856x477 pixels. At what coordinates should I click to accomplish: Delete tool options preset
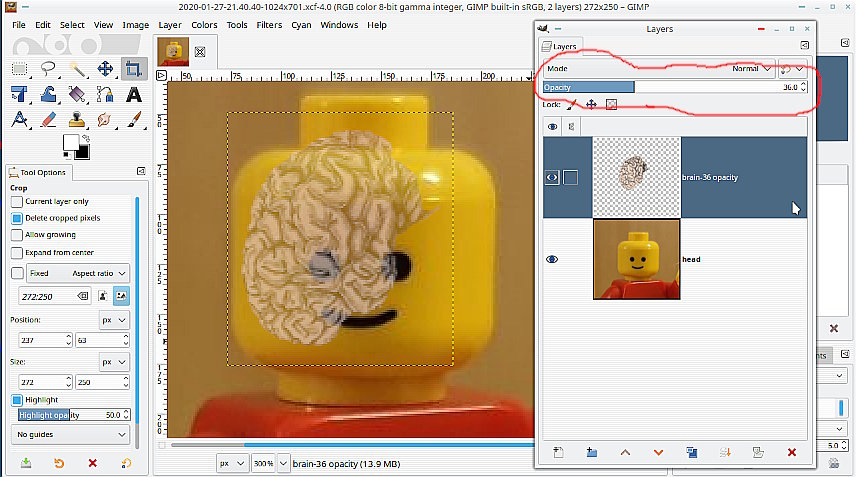[93, 463]
